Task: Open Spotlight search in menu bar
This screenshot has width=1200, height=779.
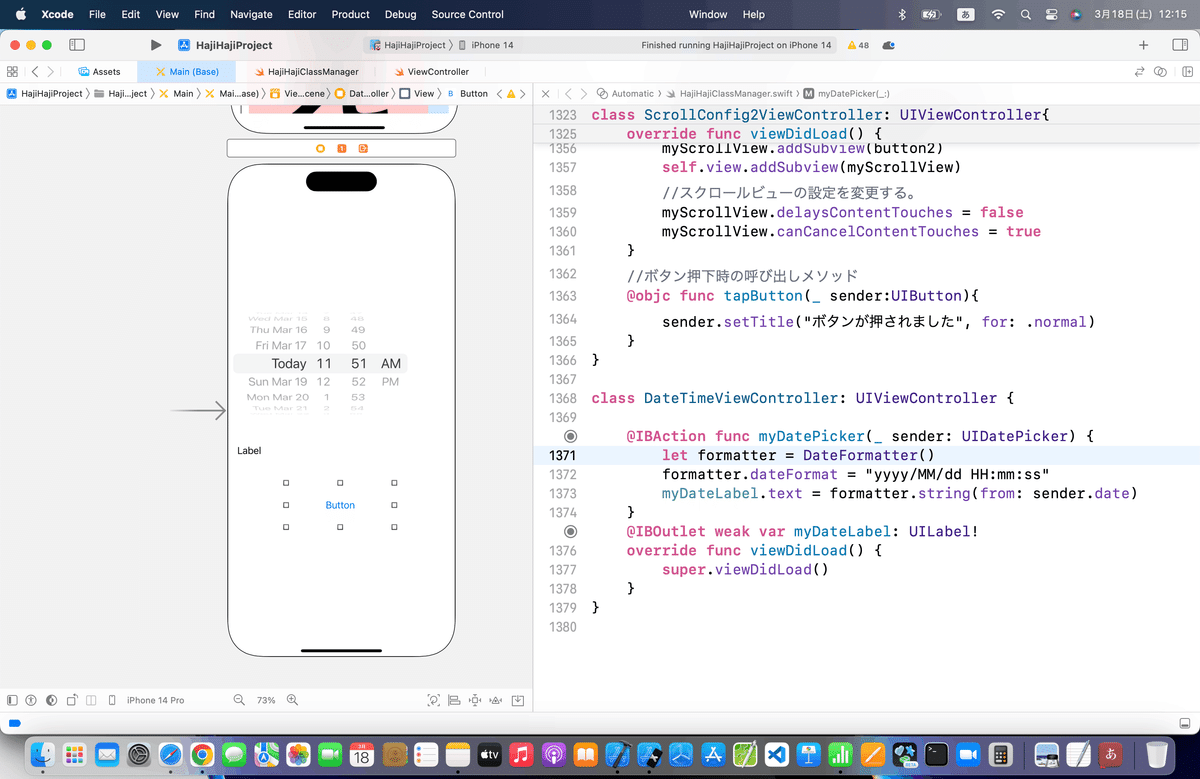Action: pos(1025,15)
